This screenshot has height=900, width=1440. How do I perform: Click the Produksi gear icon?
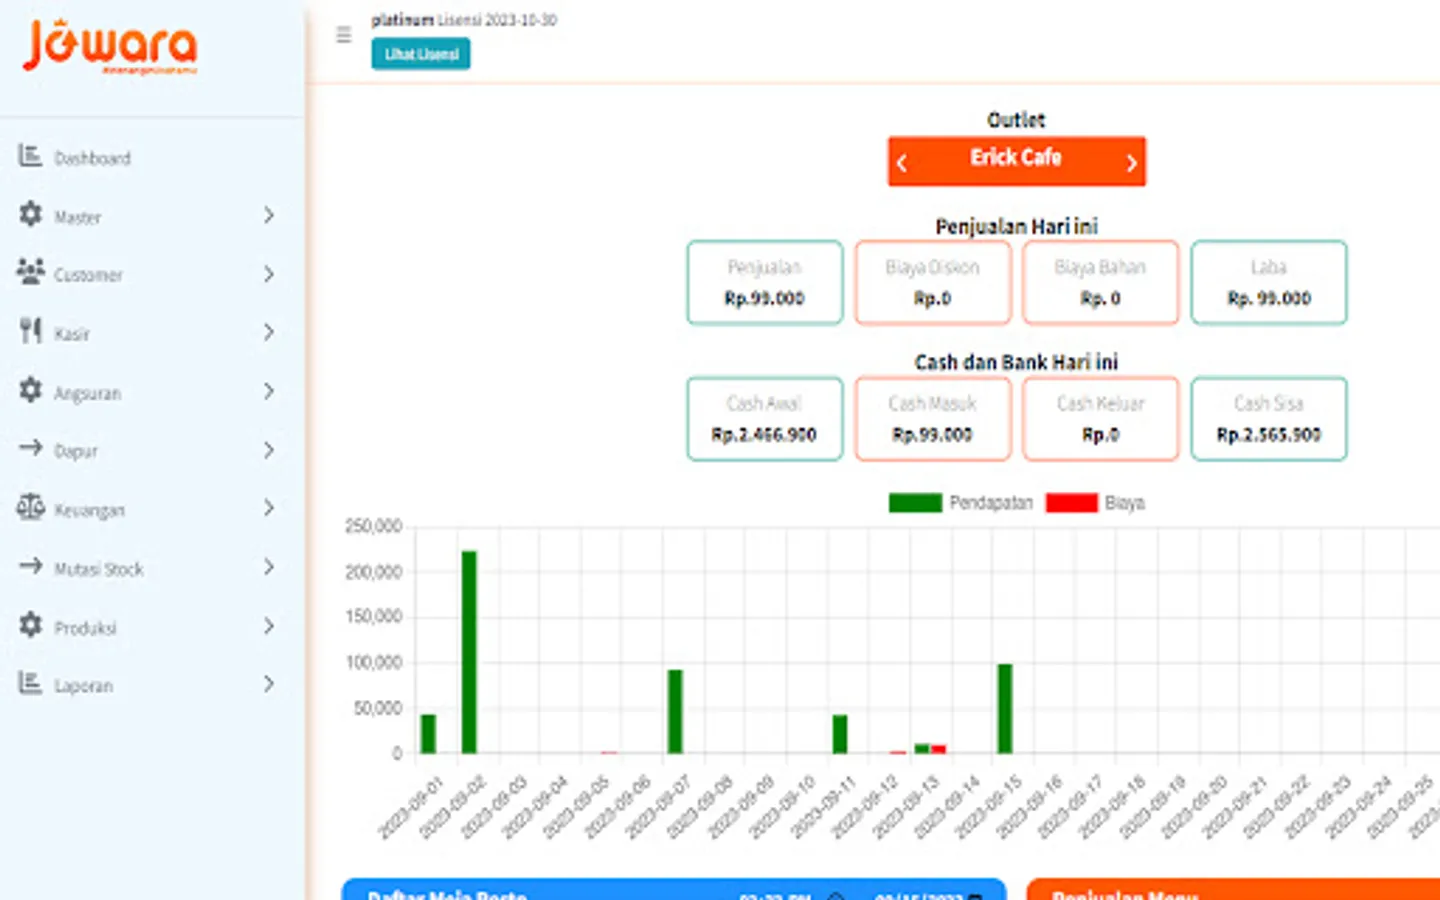[x=31, y=625]
